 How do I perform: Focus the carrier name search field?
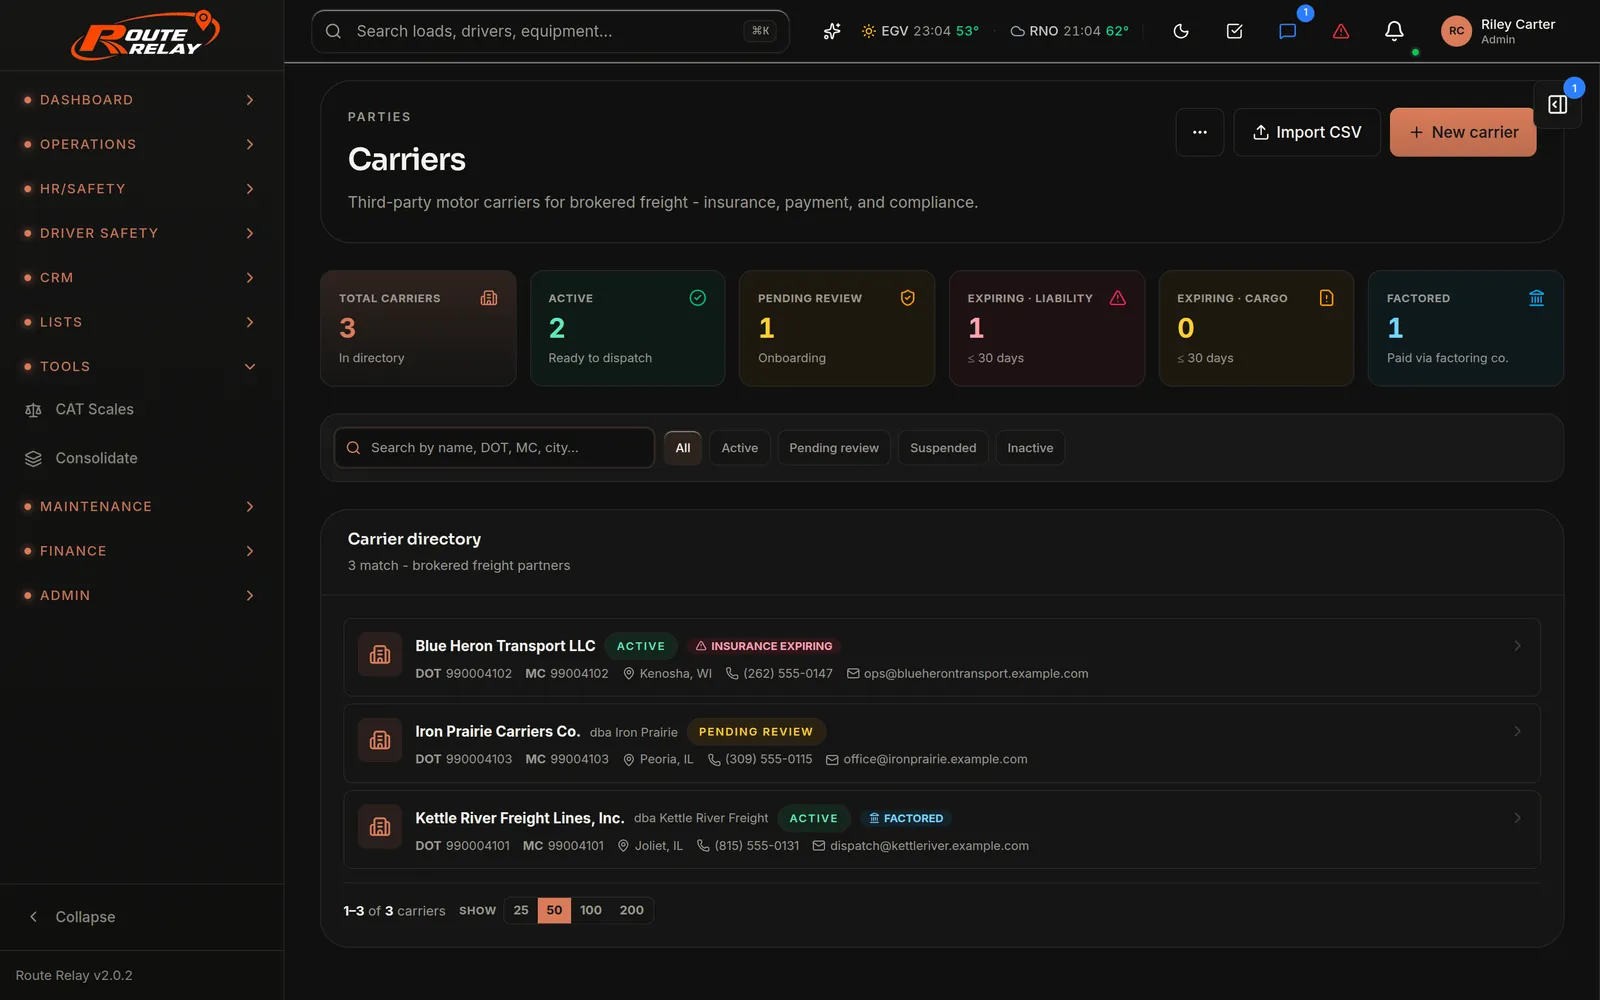(x=494, y=448)
